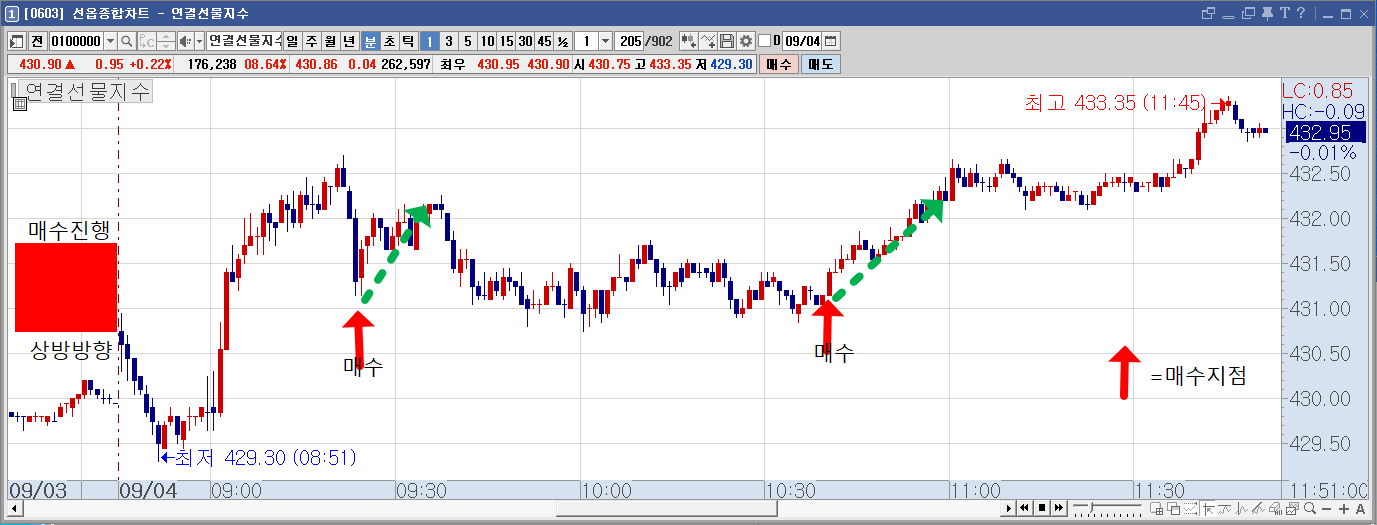The width and height of the screenshot is (1377, 525).
Task: Zoom in with the plus icon
Action: (1344, 508)
